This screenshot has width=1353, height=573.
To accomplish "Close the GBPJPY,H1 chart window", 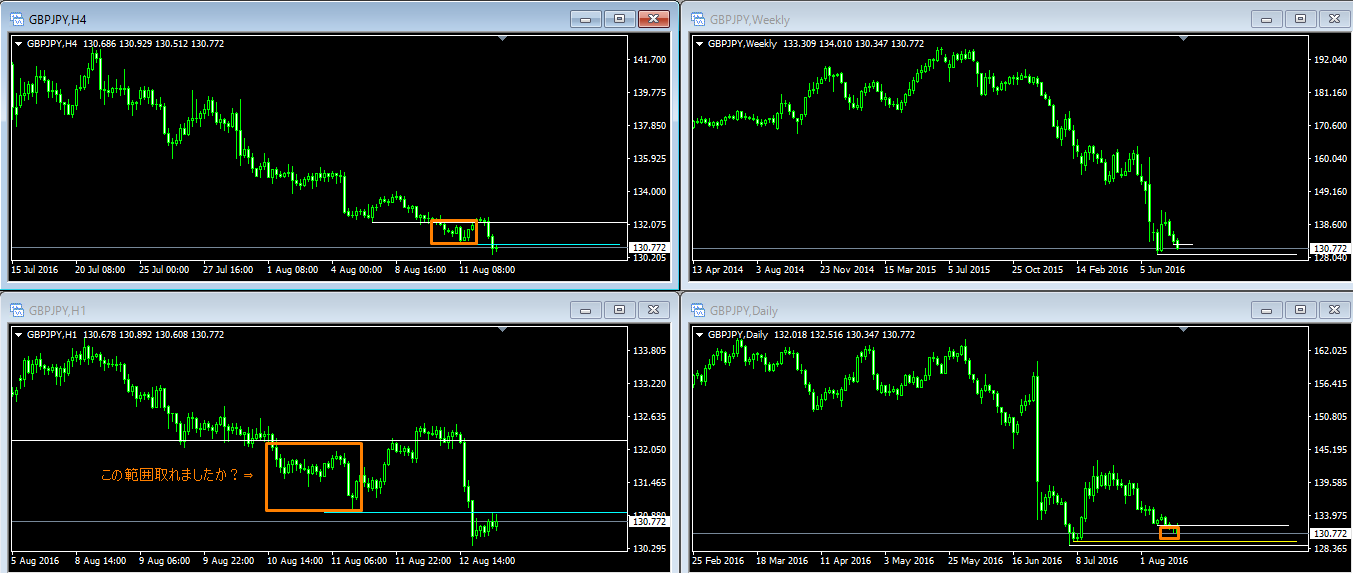I will pyautogui.click(x=653, y=310).
